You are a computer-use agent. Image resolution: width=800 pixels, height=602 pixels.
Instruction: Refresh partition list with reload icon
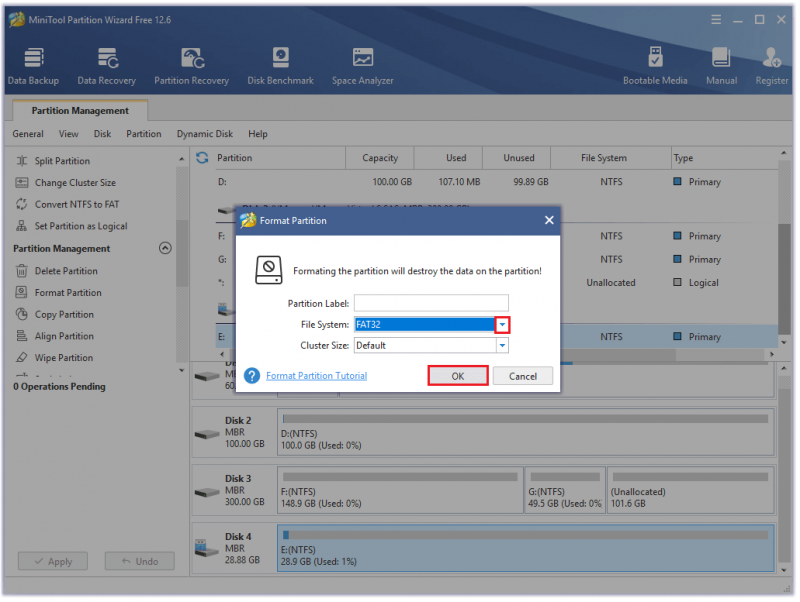pos(203,158)
